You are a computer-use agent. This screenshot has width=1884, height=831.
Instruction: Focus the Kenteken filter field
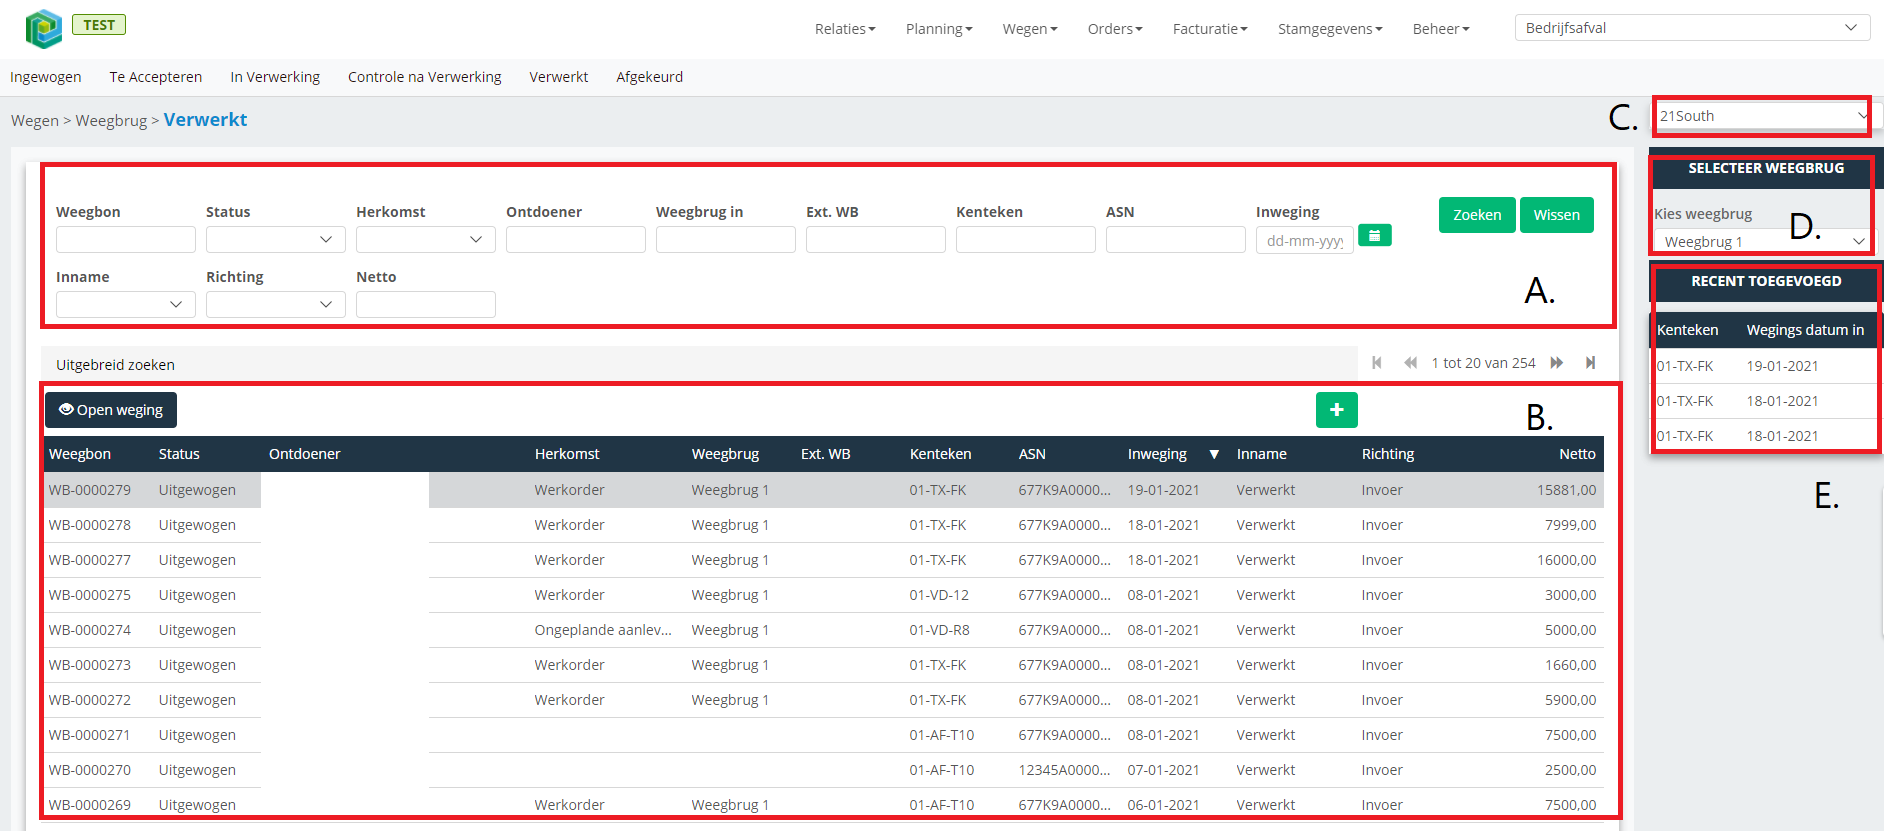pos(1026,240)
